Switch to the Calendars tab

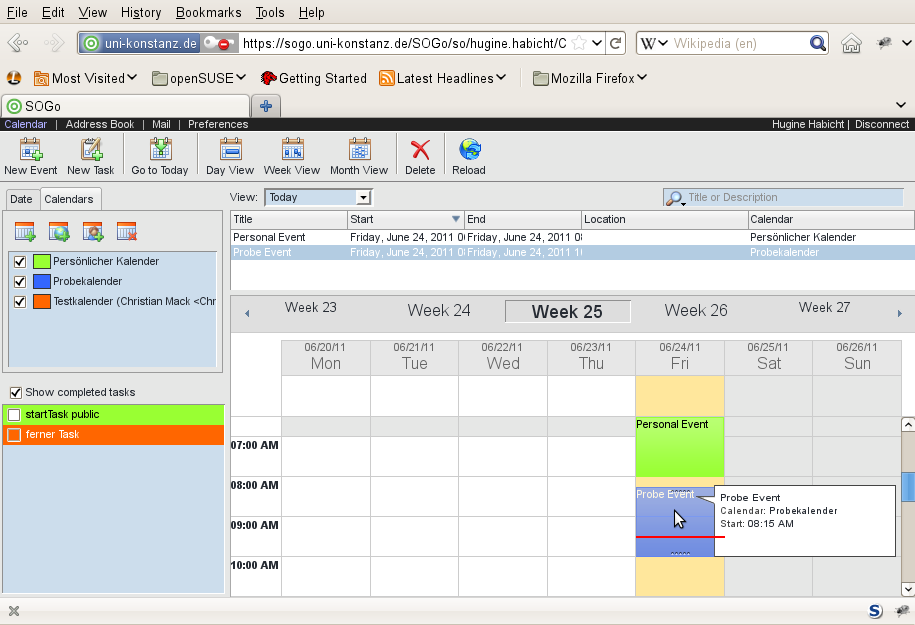[69, 199]
